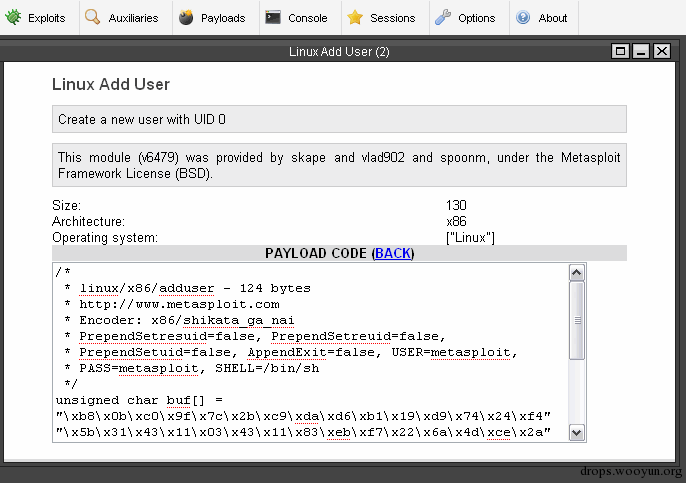This screenshot has width=686, height=483.
Task: Click the magnifier Auxiliaries icon
Action: (92, 17)
